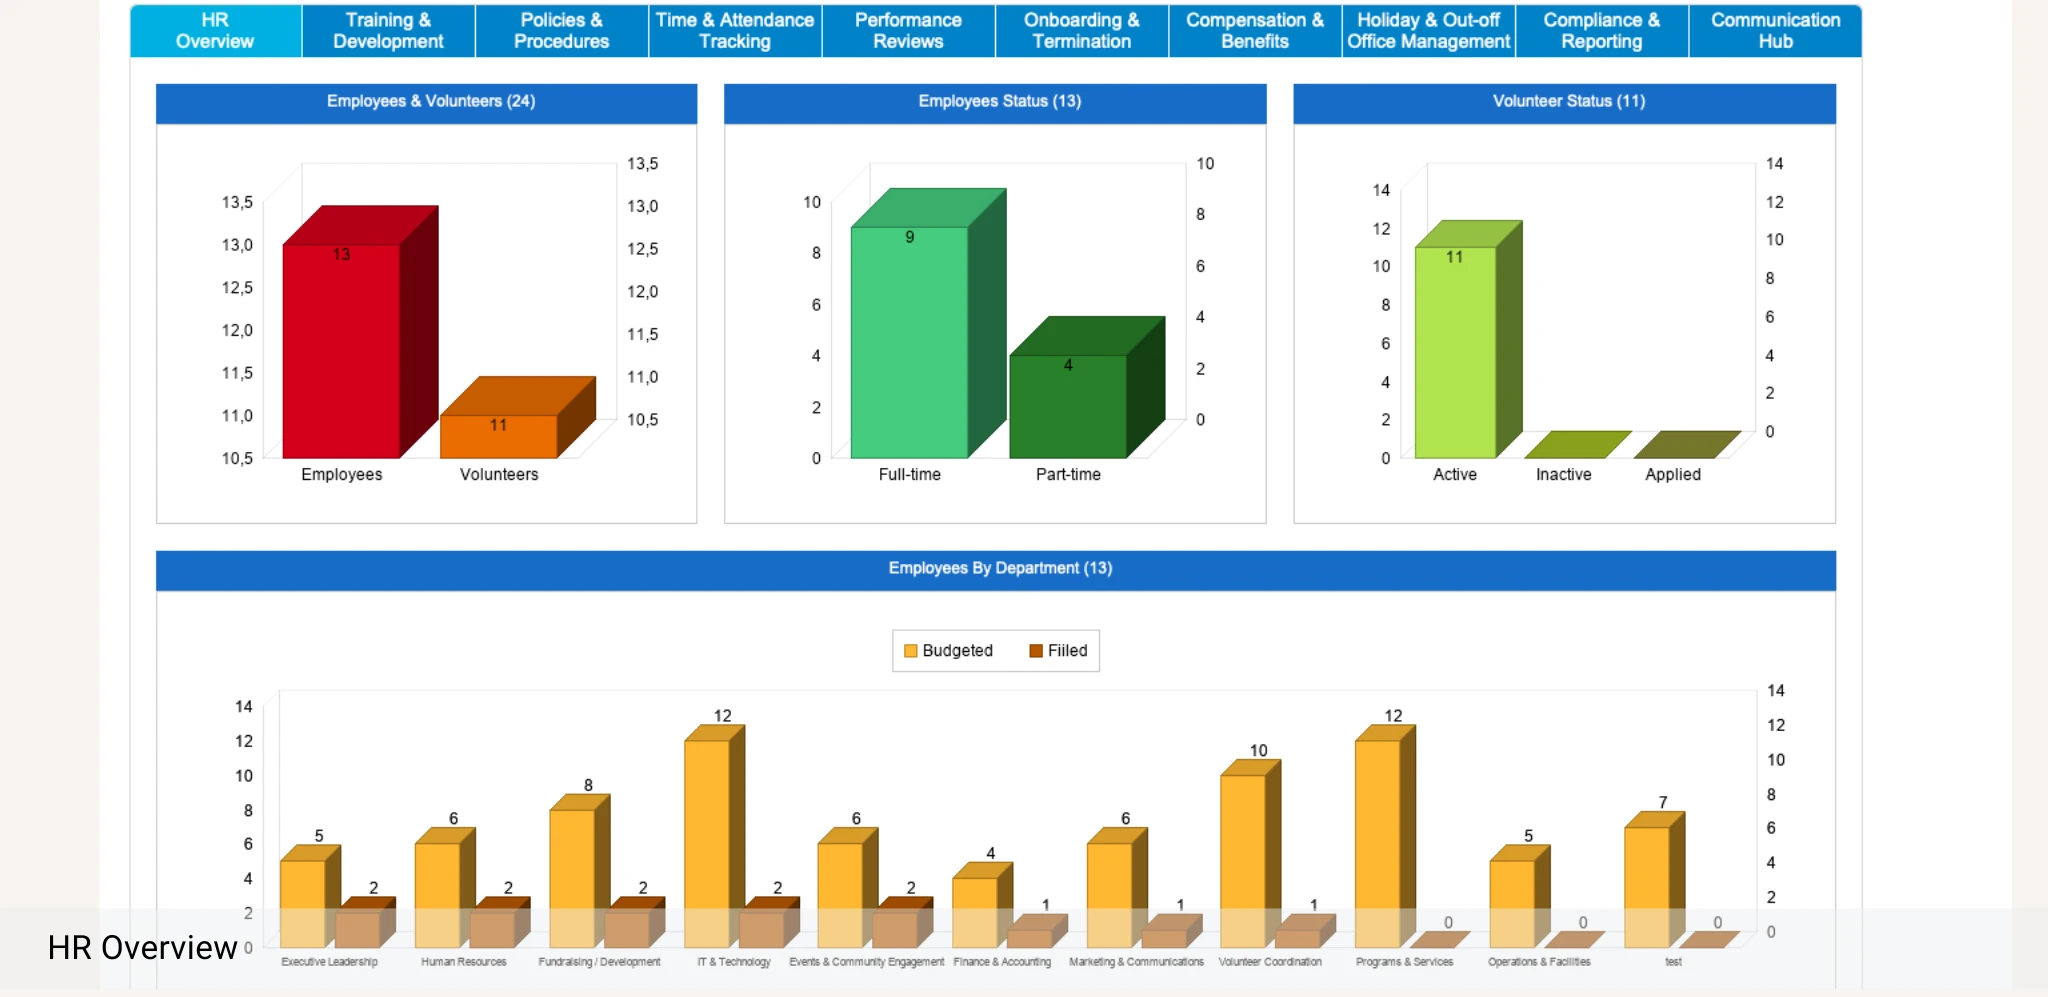The width and height of the screenshot is (2048, 997).
Task: Switch to Training & Development tab
Action: pyautogui.click(x=388, y=31)
